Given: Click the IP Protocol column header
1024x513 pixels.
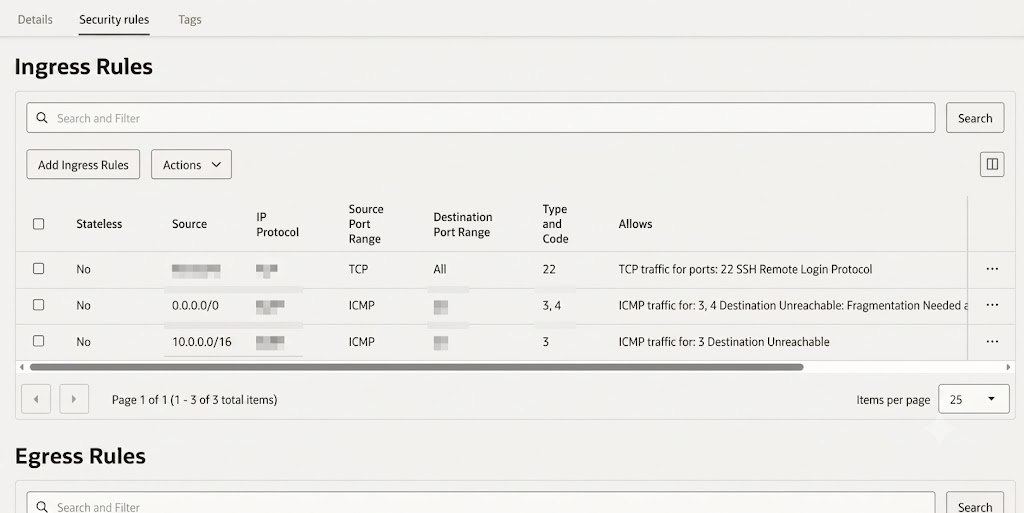Looking at the screenshot, I should tap(277, 225).
